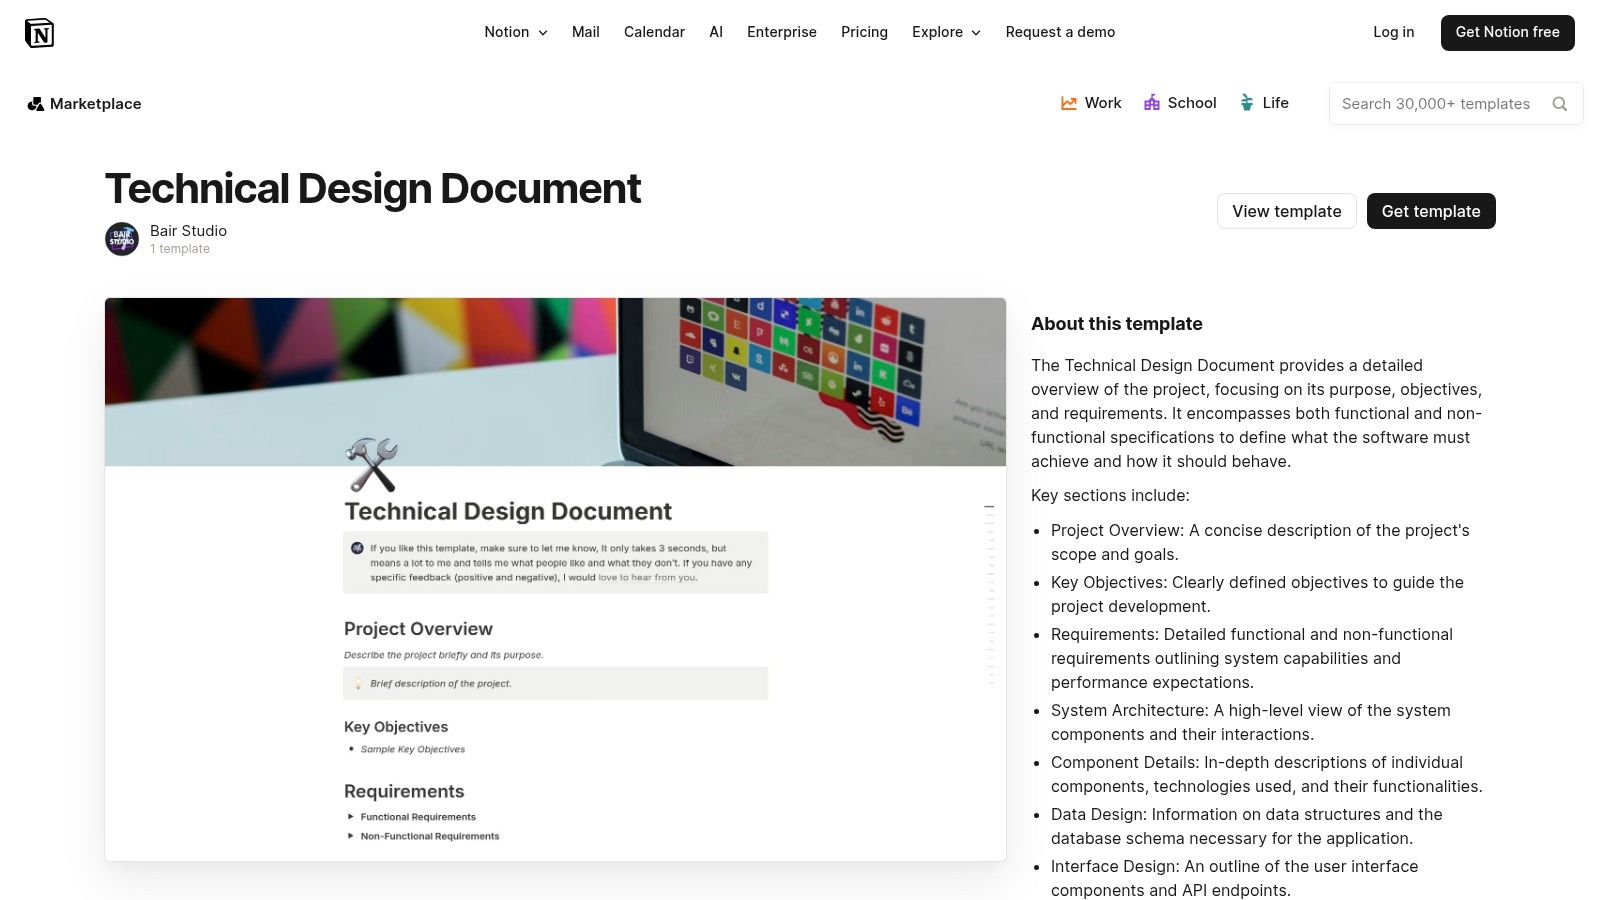Viewport: 1600px width, 900px height.
Task: Open the Notion dropdown menu
Action: click(x=516, y=32)
